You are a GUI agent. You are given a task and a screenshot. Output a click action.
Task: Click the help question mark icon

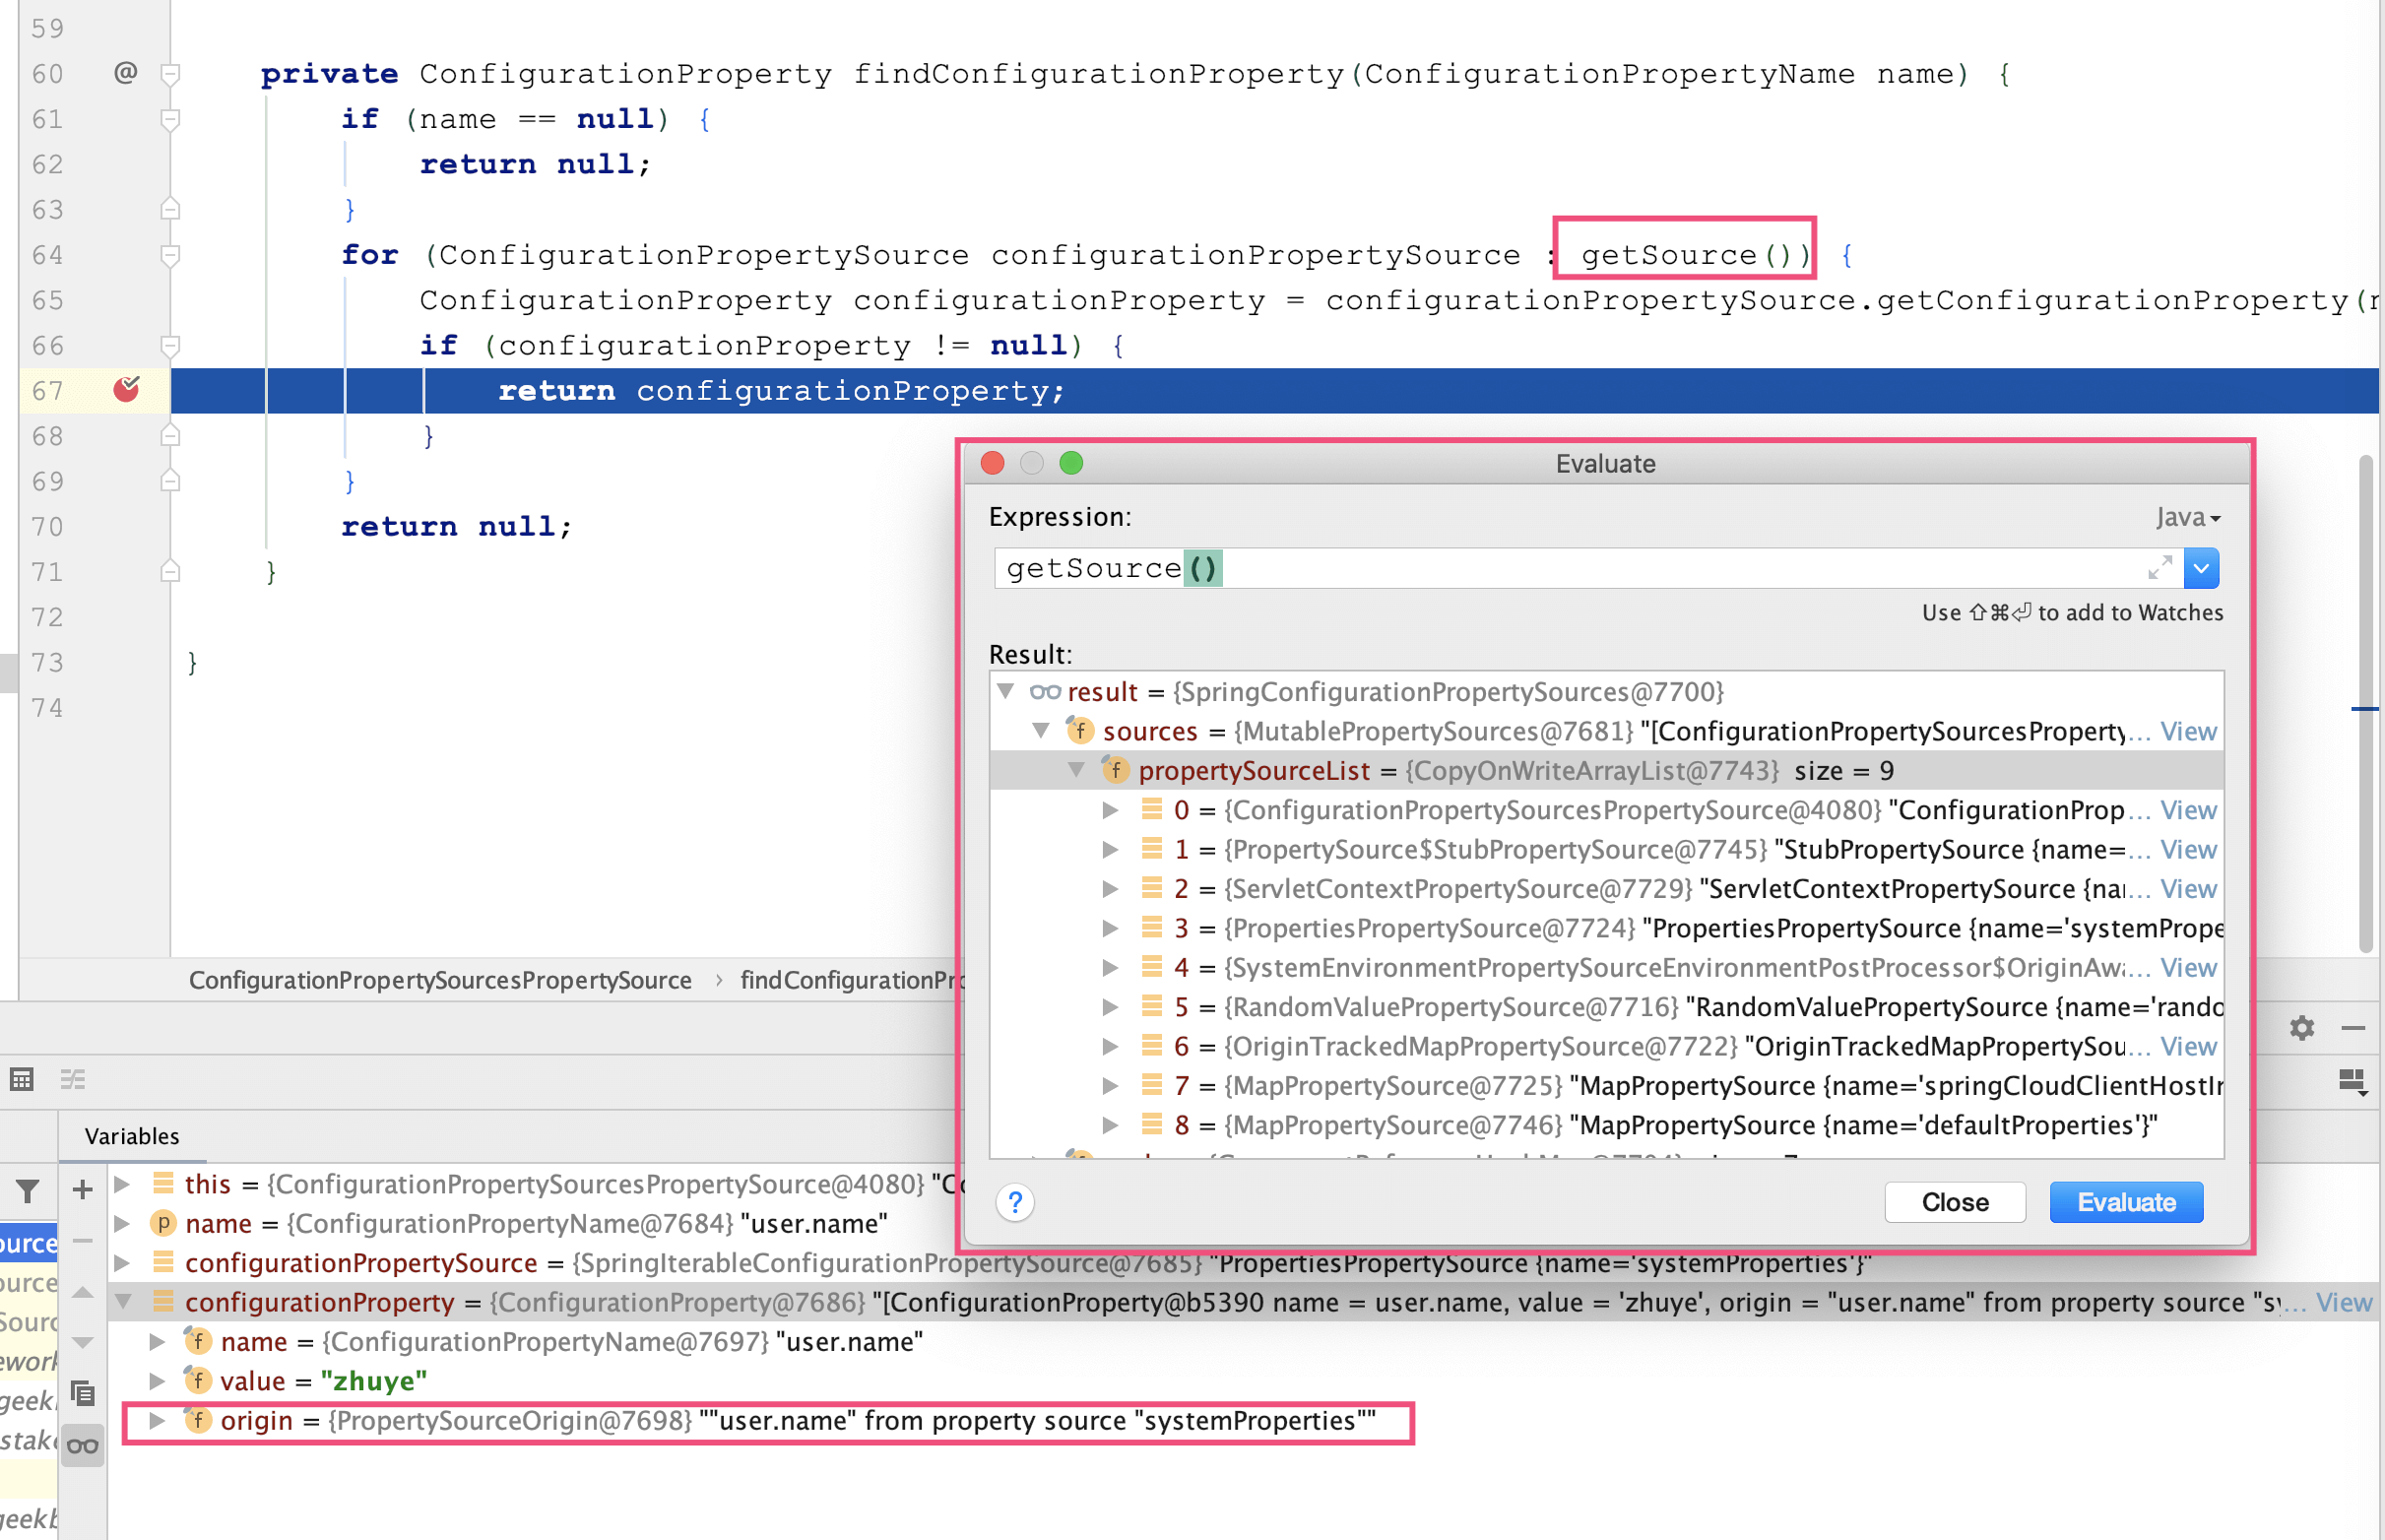coord(1014,1202)
